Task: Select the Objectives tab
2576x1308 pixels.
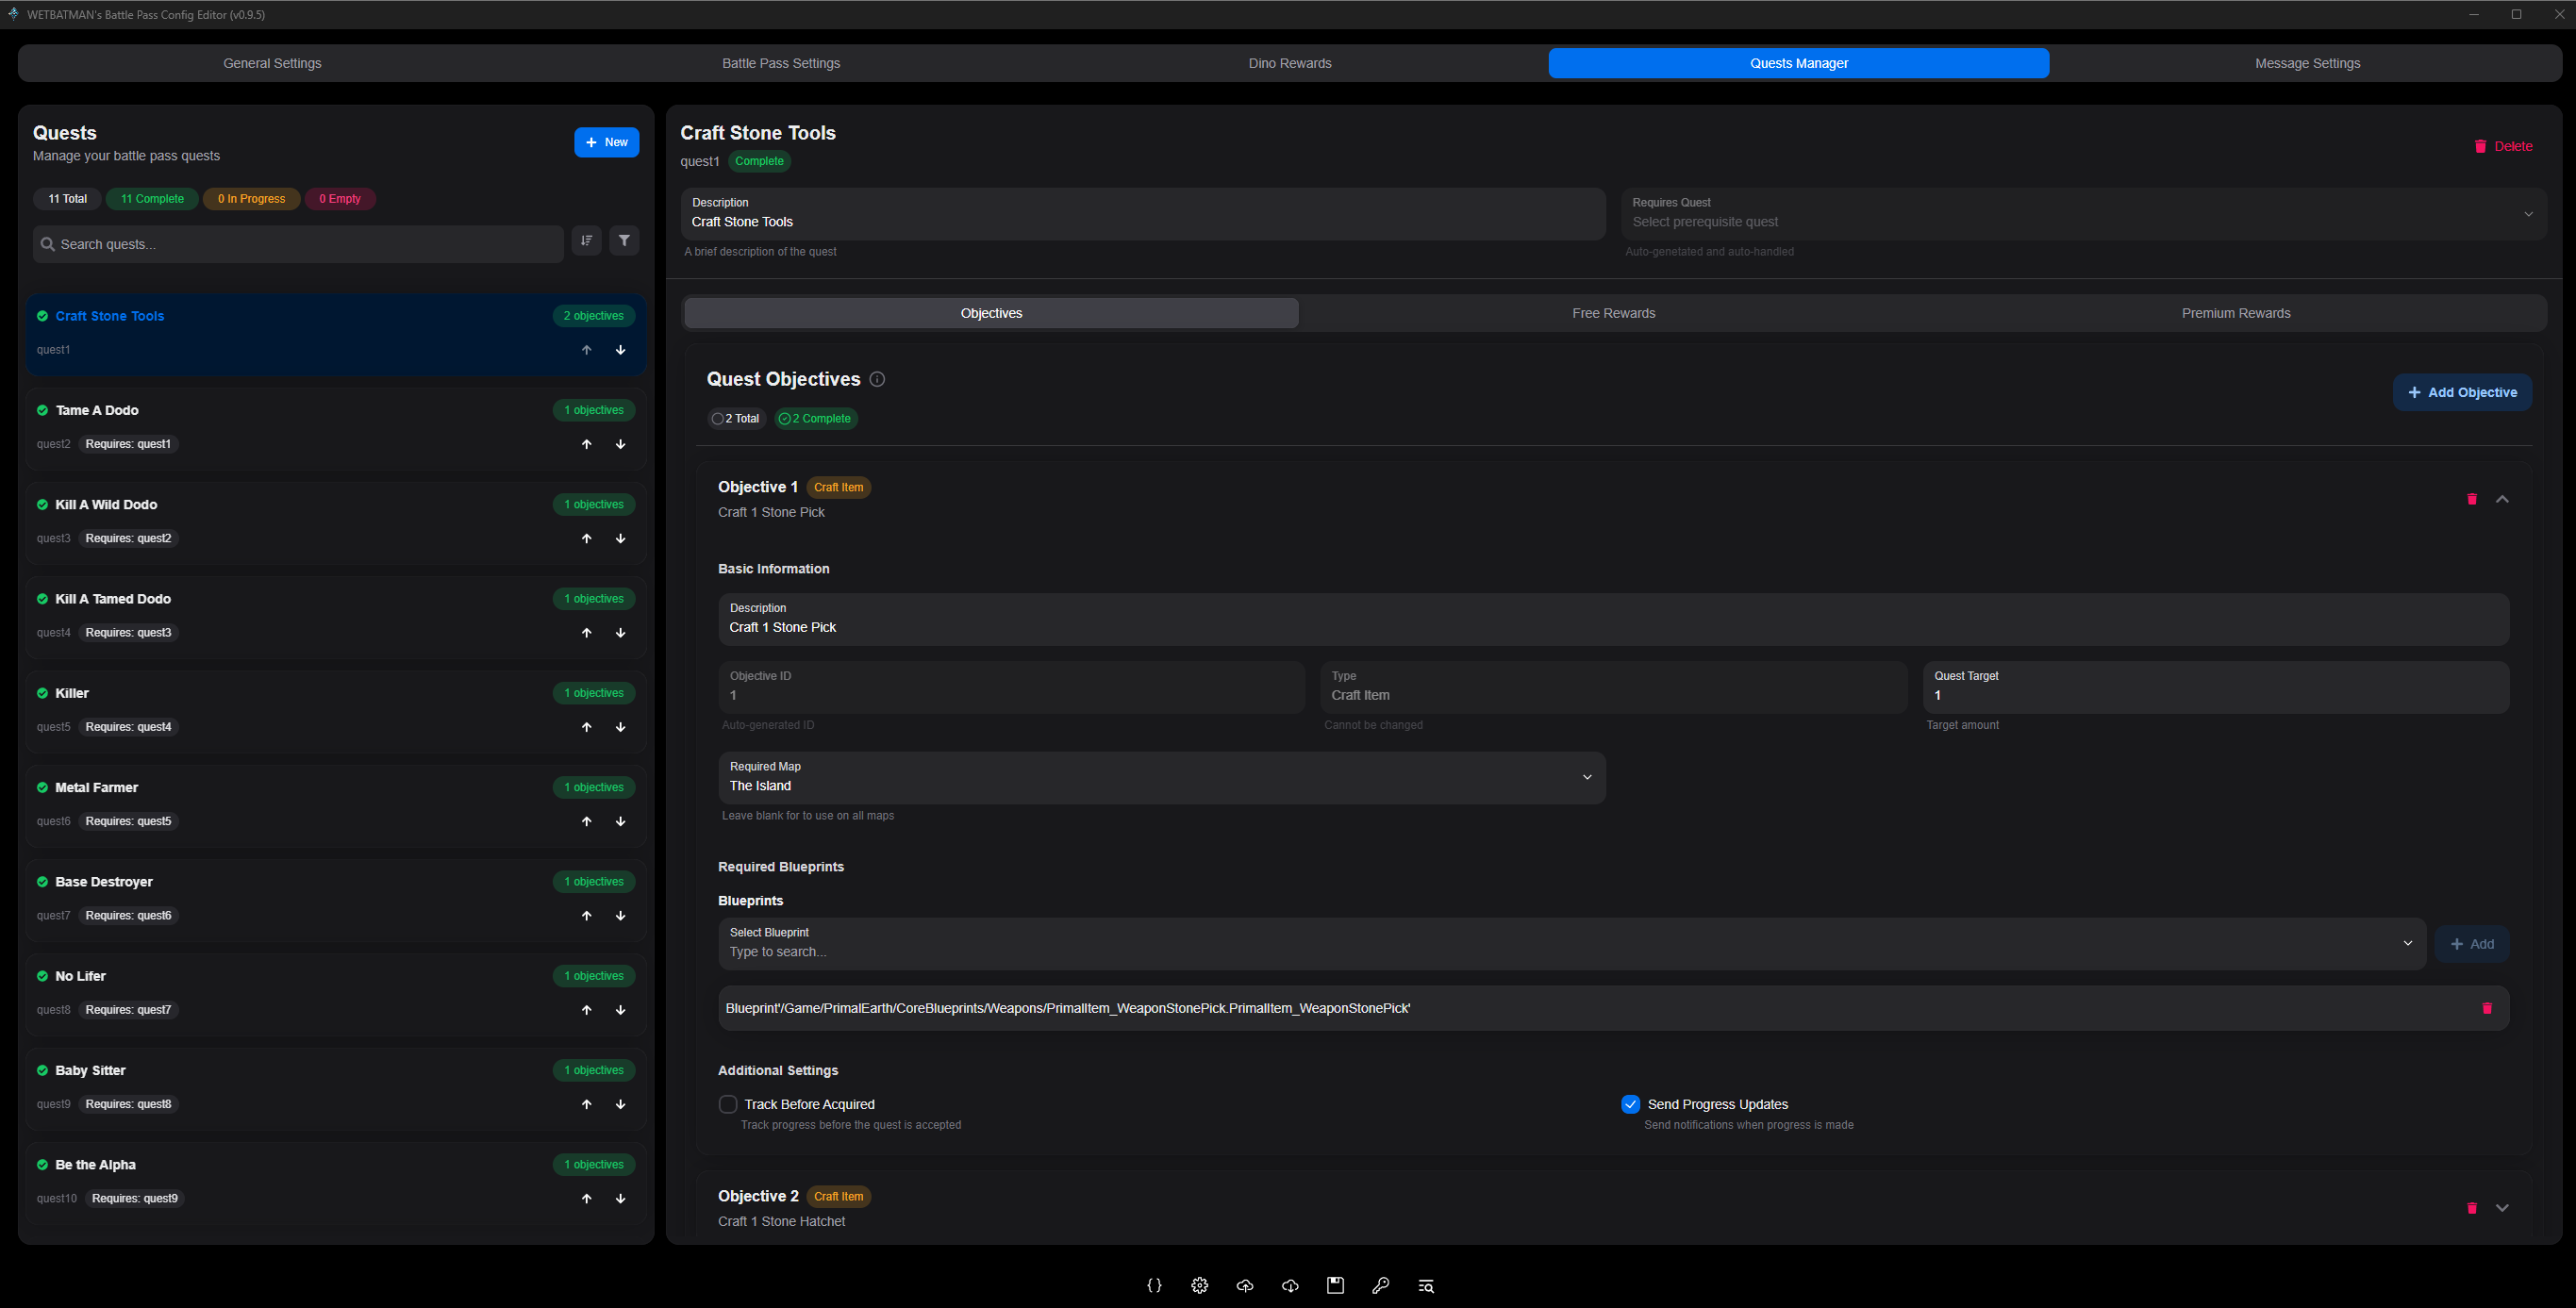Action: tap(992, 313)
